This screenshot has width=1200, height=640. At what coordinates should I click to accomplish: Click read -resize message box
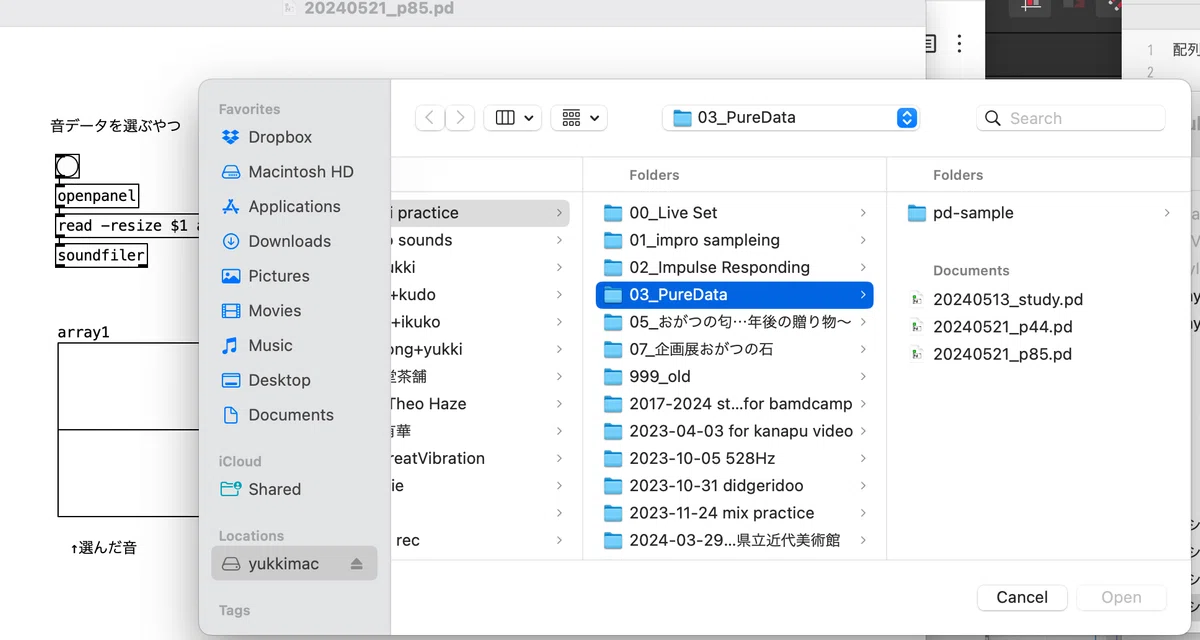[127, 226]
